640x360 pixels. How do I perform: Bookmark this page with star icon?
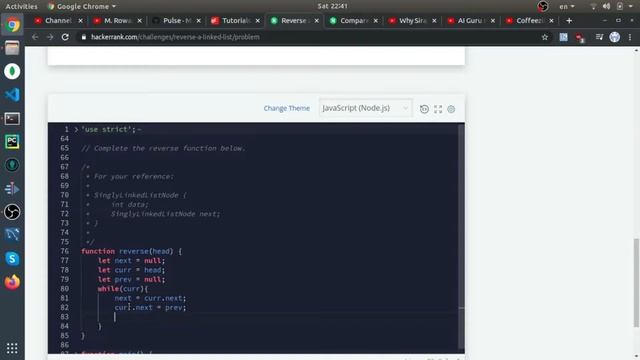coord(544,37)
